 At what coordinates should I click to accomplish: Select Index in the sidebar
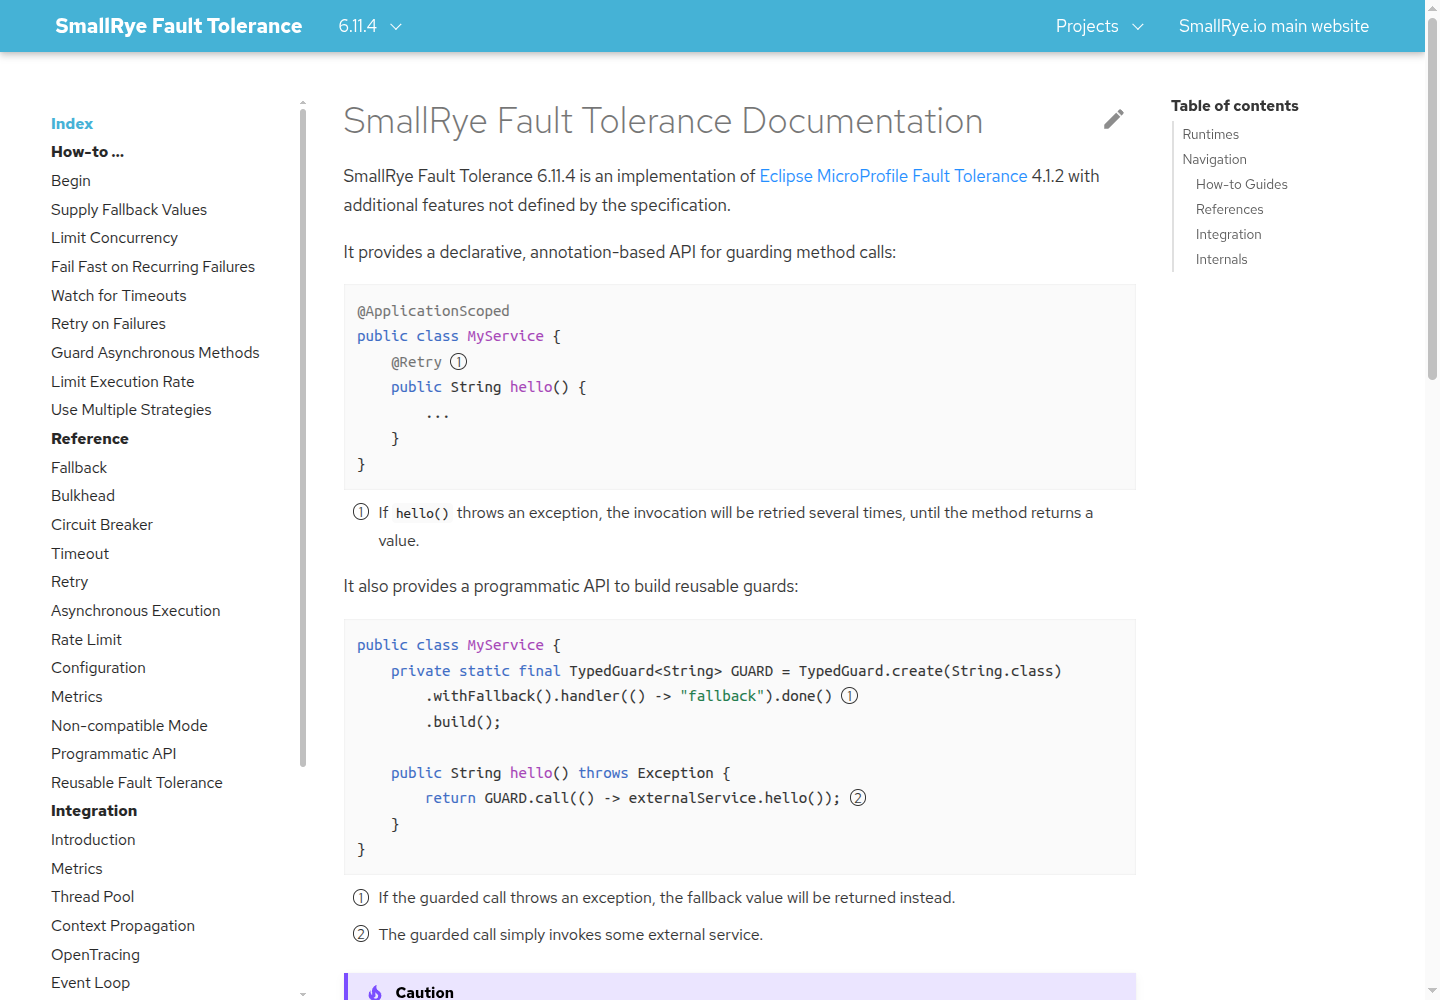(x=72, y=124)
